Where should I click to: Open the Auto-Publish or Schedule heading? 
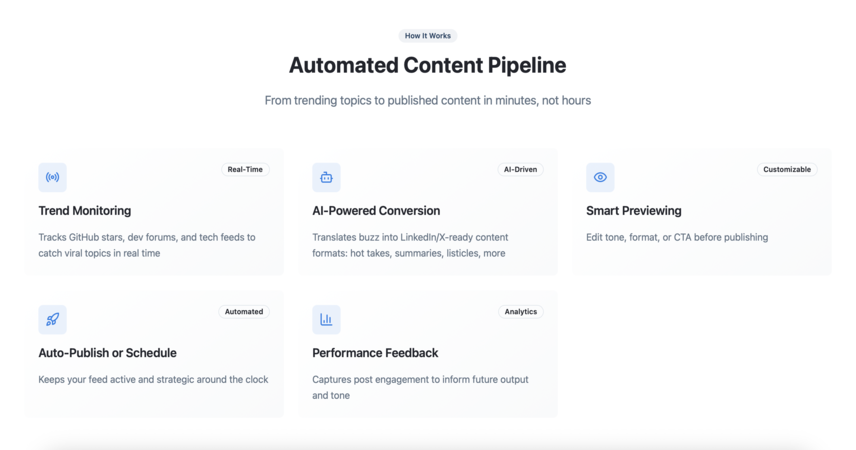108,353
